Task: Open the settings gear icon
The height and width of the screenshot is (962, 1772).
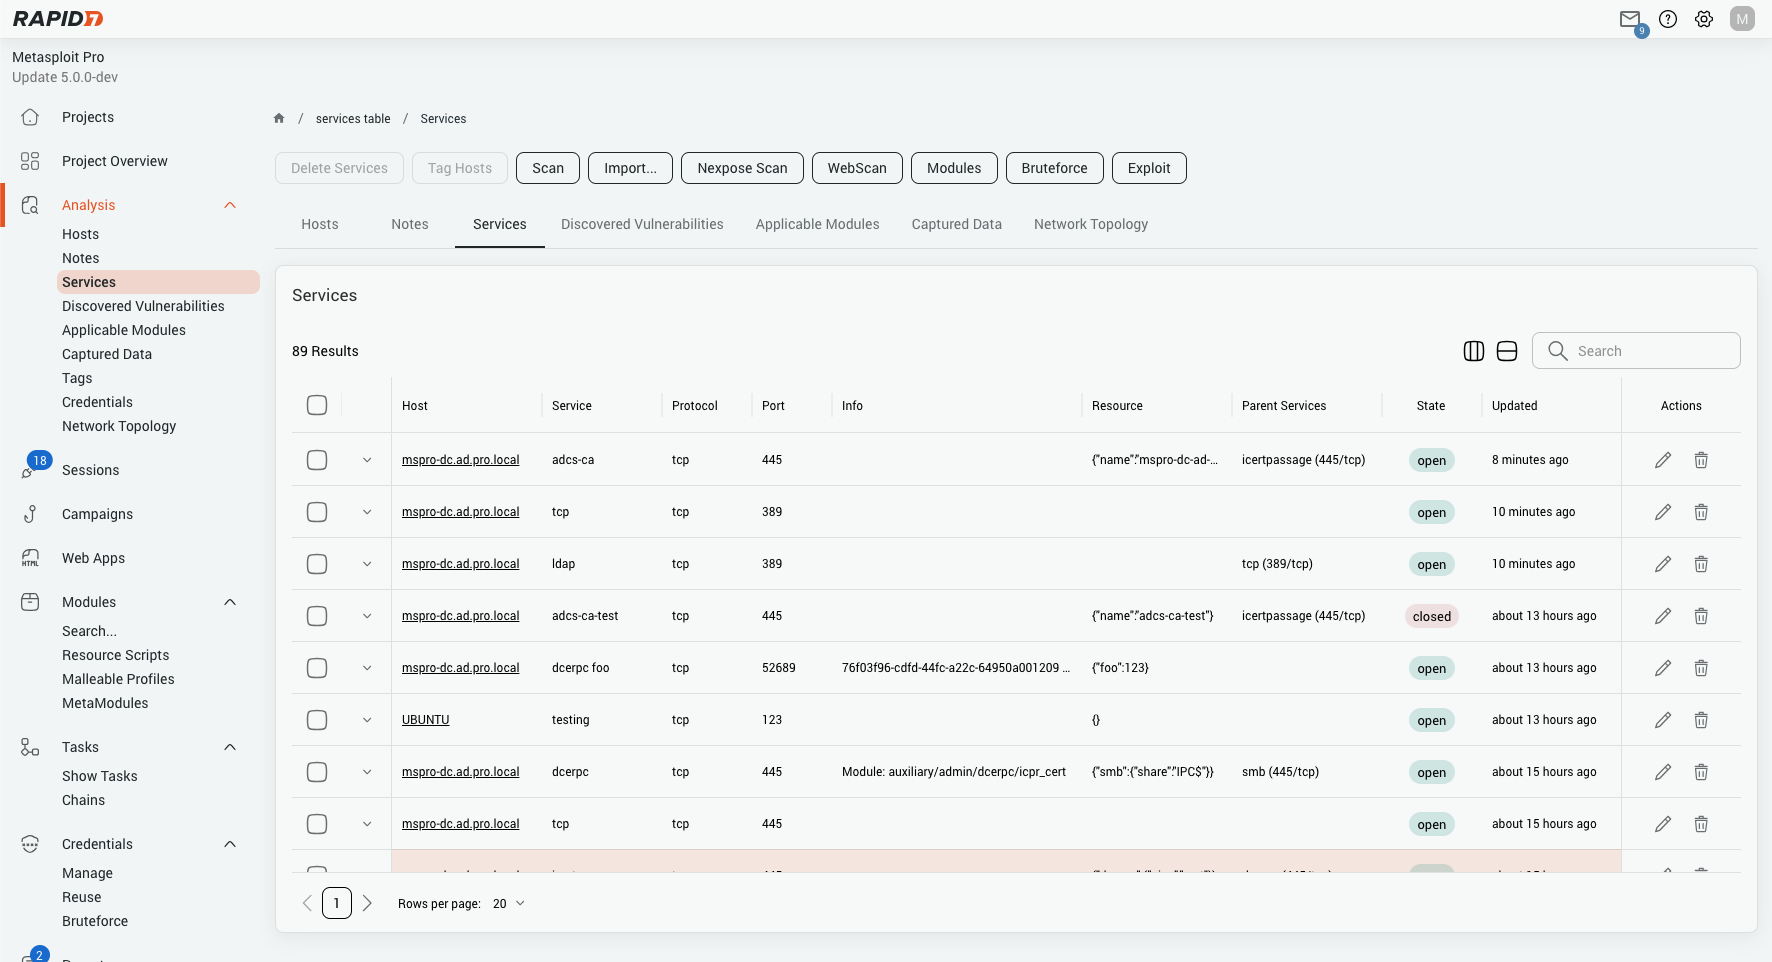Action: [1704, 19]
